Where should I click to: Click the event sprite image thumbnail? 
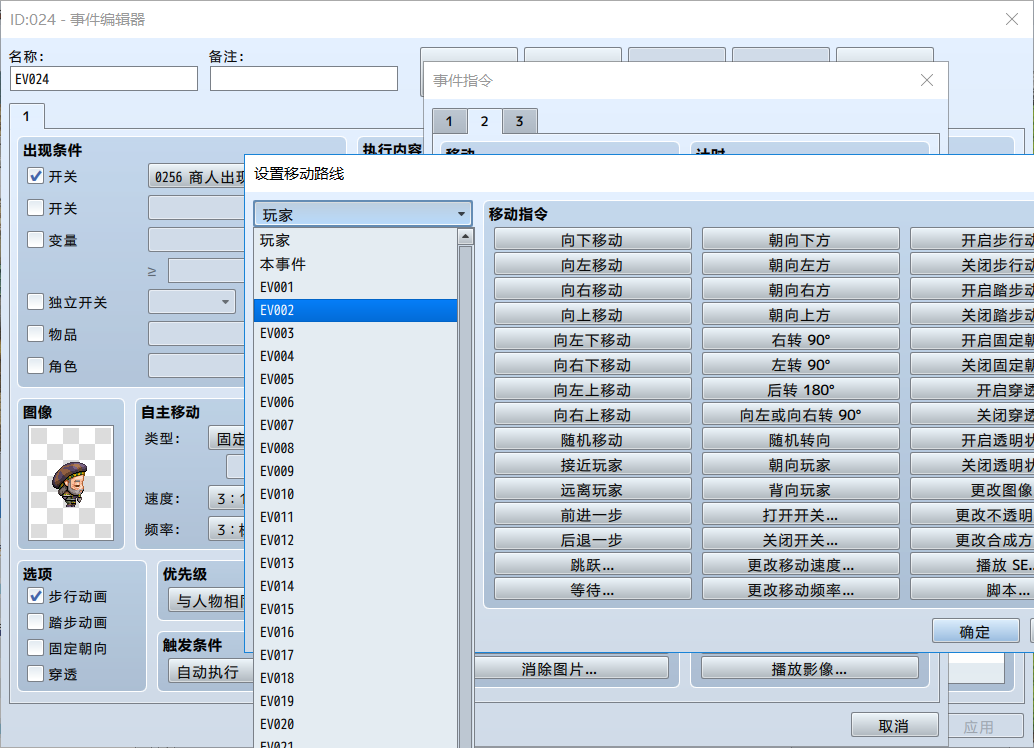pos(71,483)
